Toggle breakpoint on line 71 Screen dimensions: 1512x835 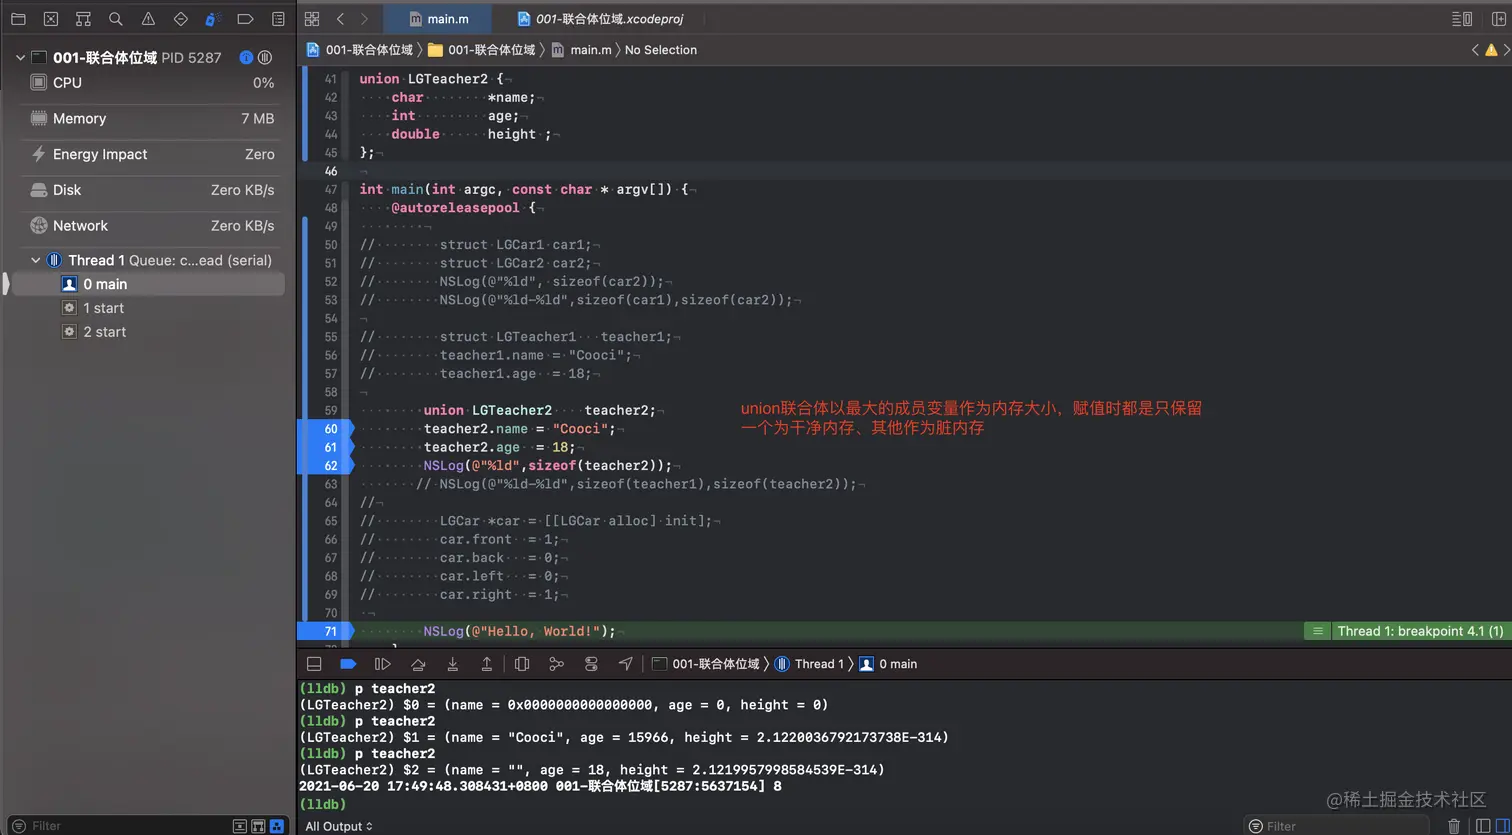pos(326,631)
